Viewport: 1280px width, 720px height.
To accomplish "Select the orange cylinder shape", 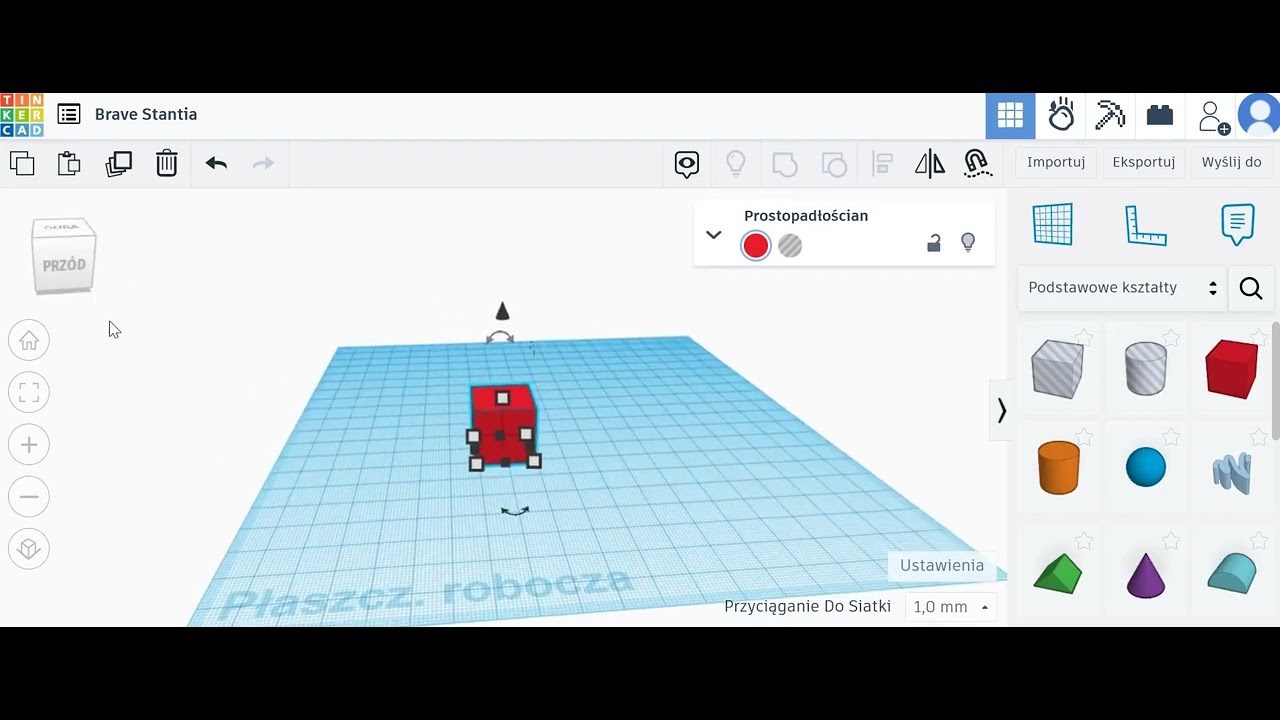I will coord(1059,467).
